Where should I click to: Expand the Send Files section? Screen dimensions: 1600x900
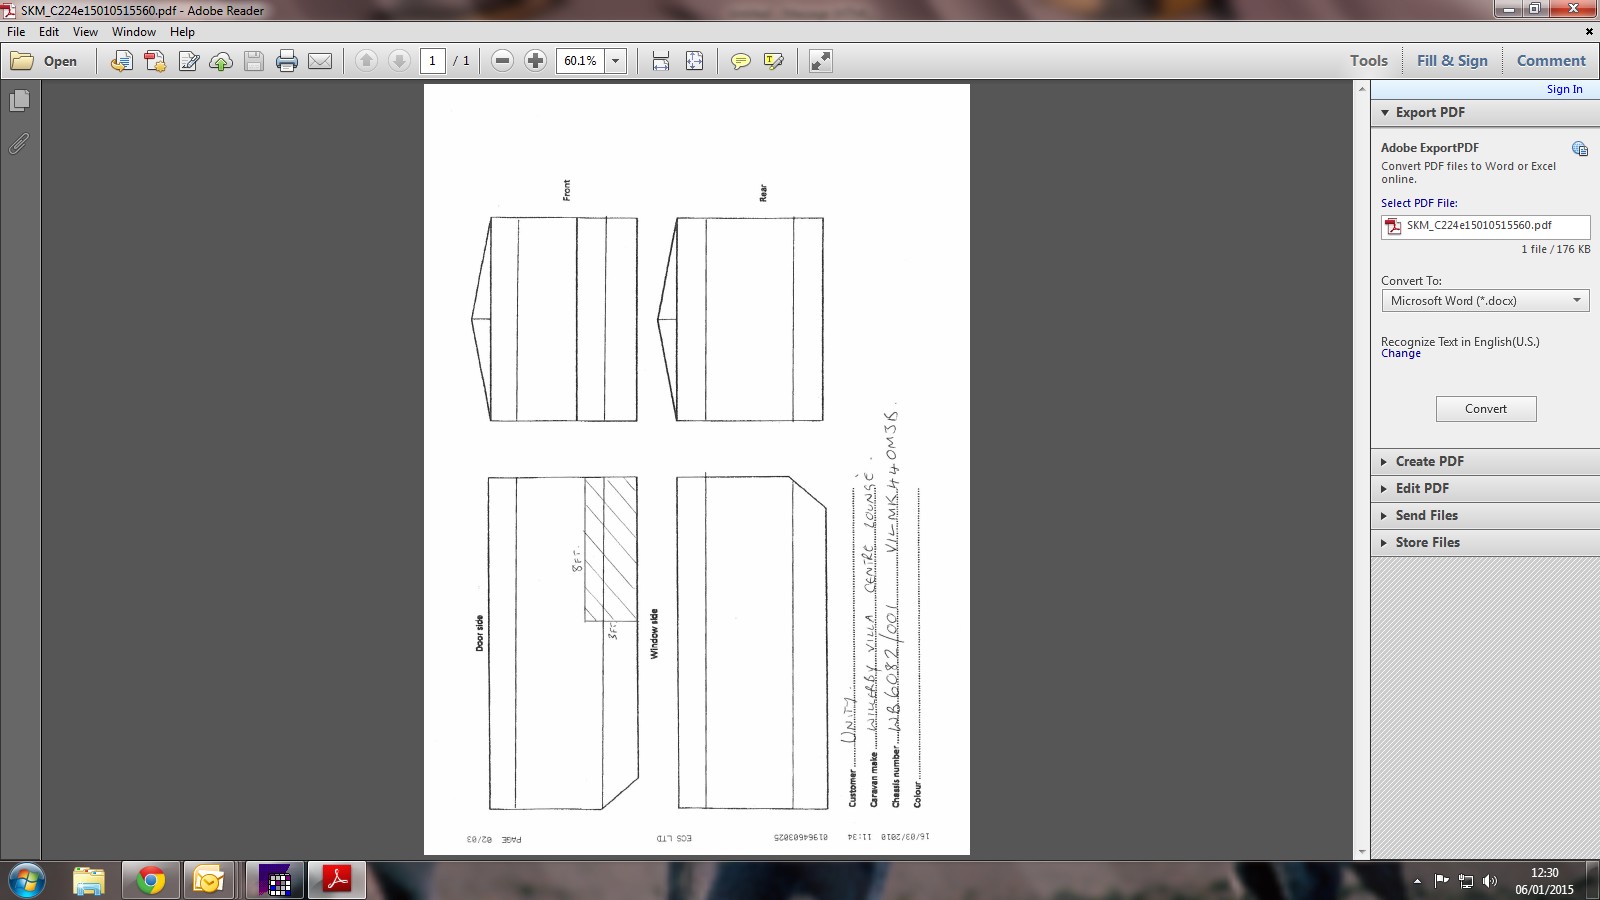(x=1426, y=515)
